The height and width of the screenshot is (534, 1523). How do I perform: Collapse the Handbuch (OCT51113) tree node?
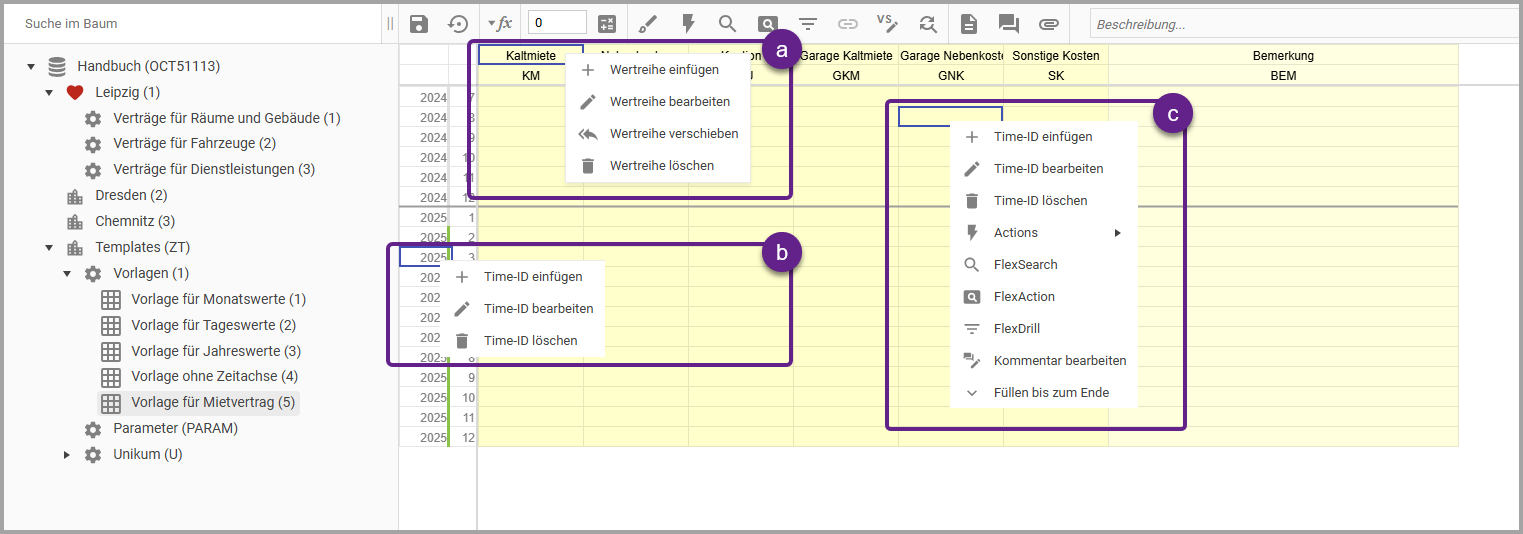pyautogui.click(x=31, y=67)
